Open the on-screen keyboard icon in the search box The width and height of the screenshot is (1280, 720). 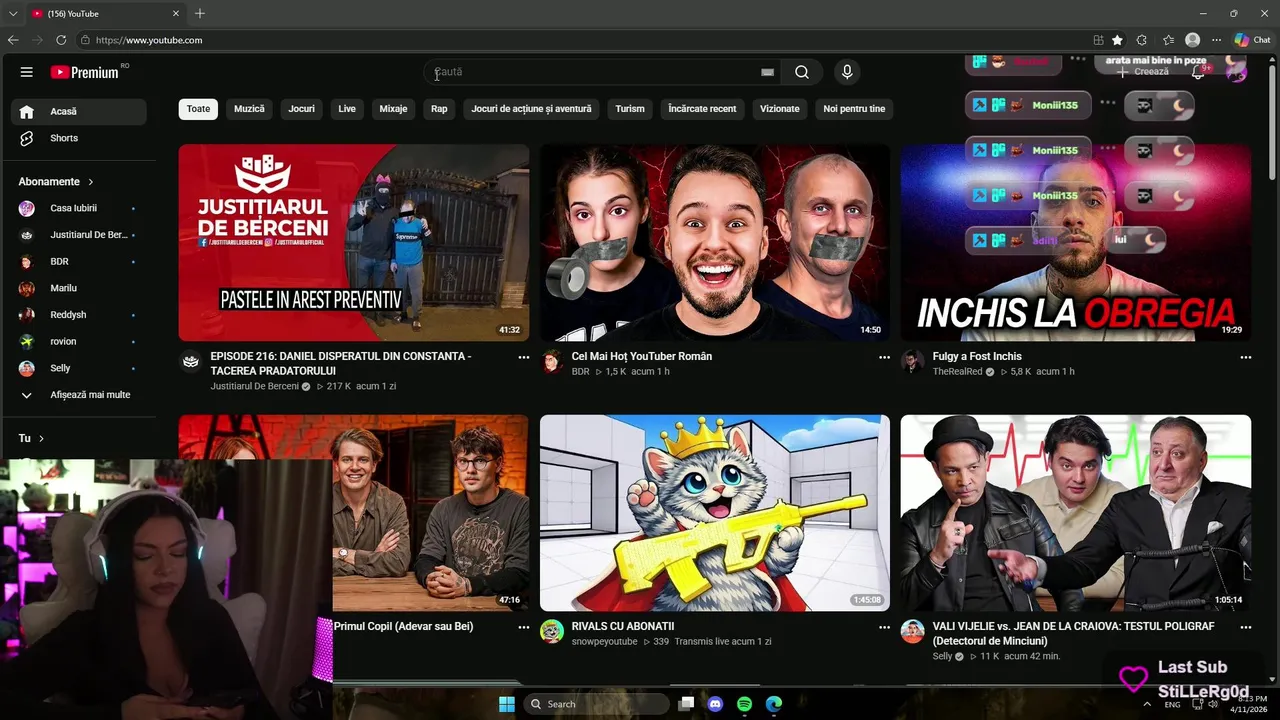(x=767, y=72)
